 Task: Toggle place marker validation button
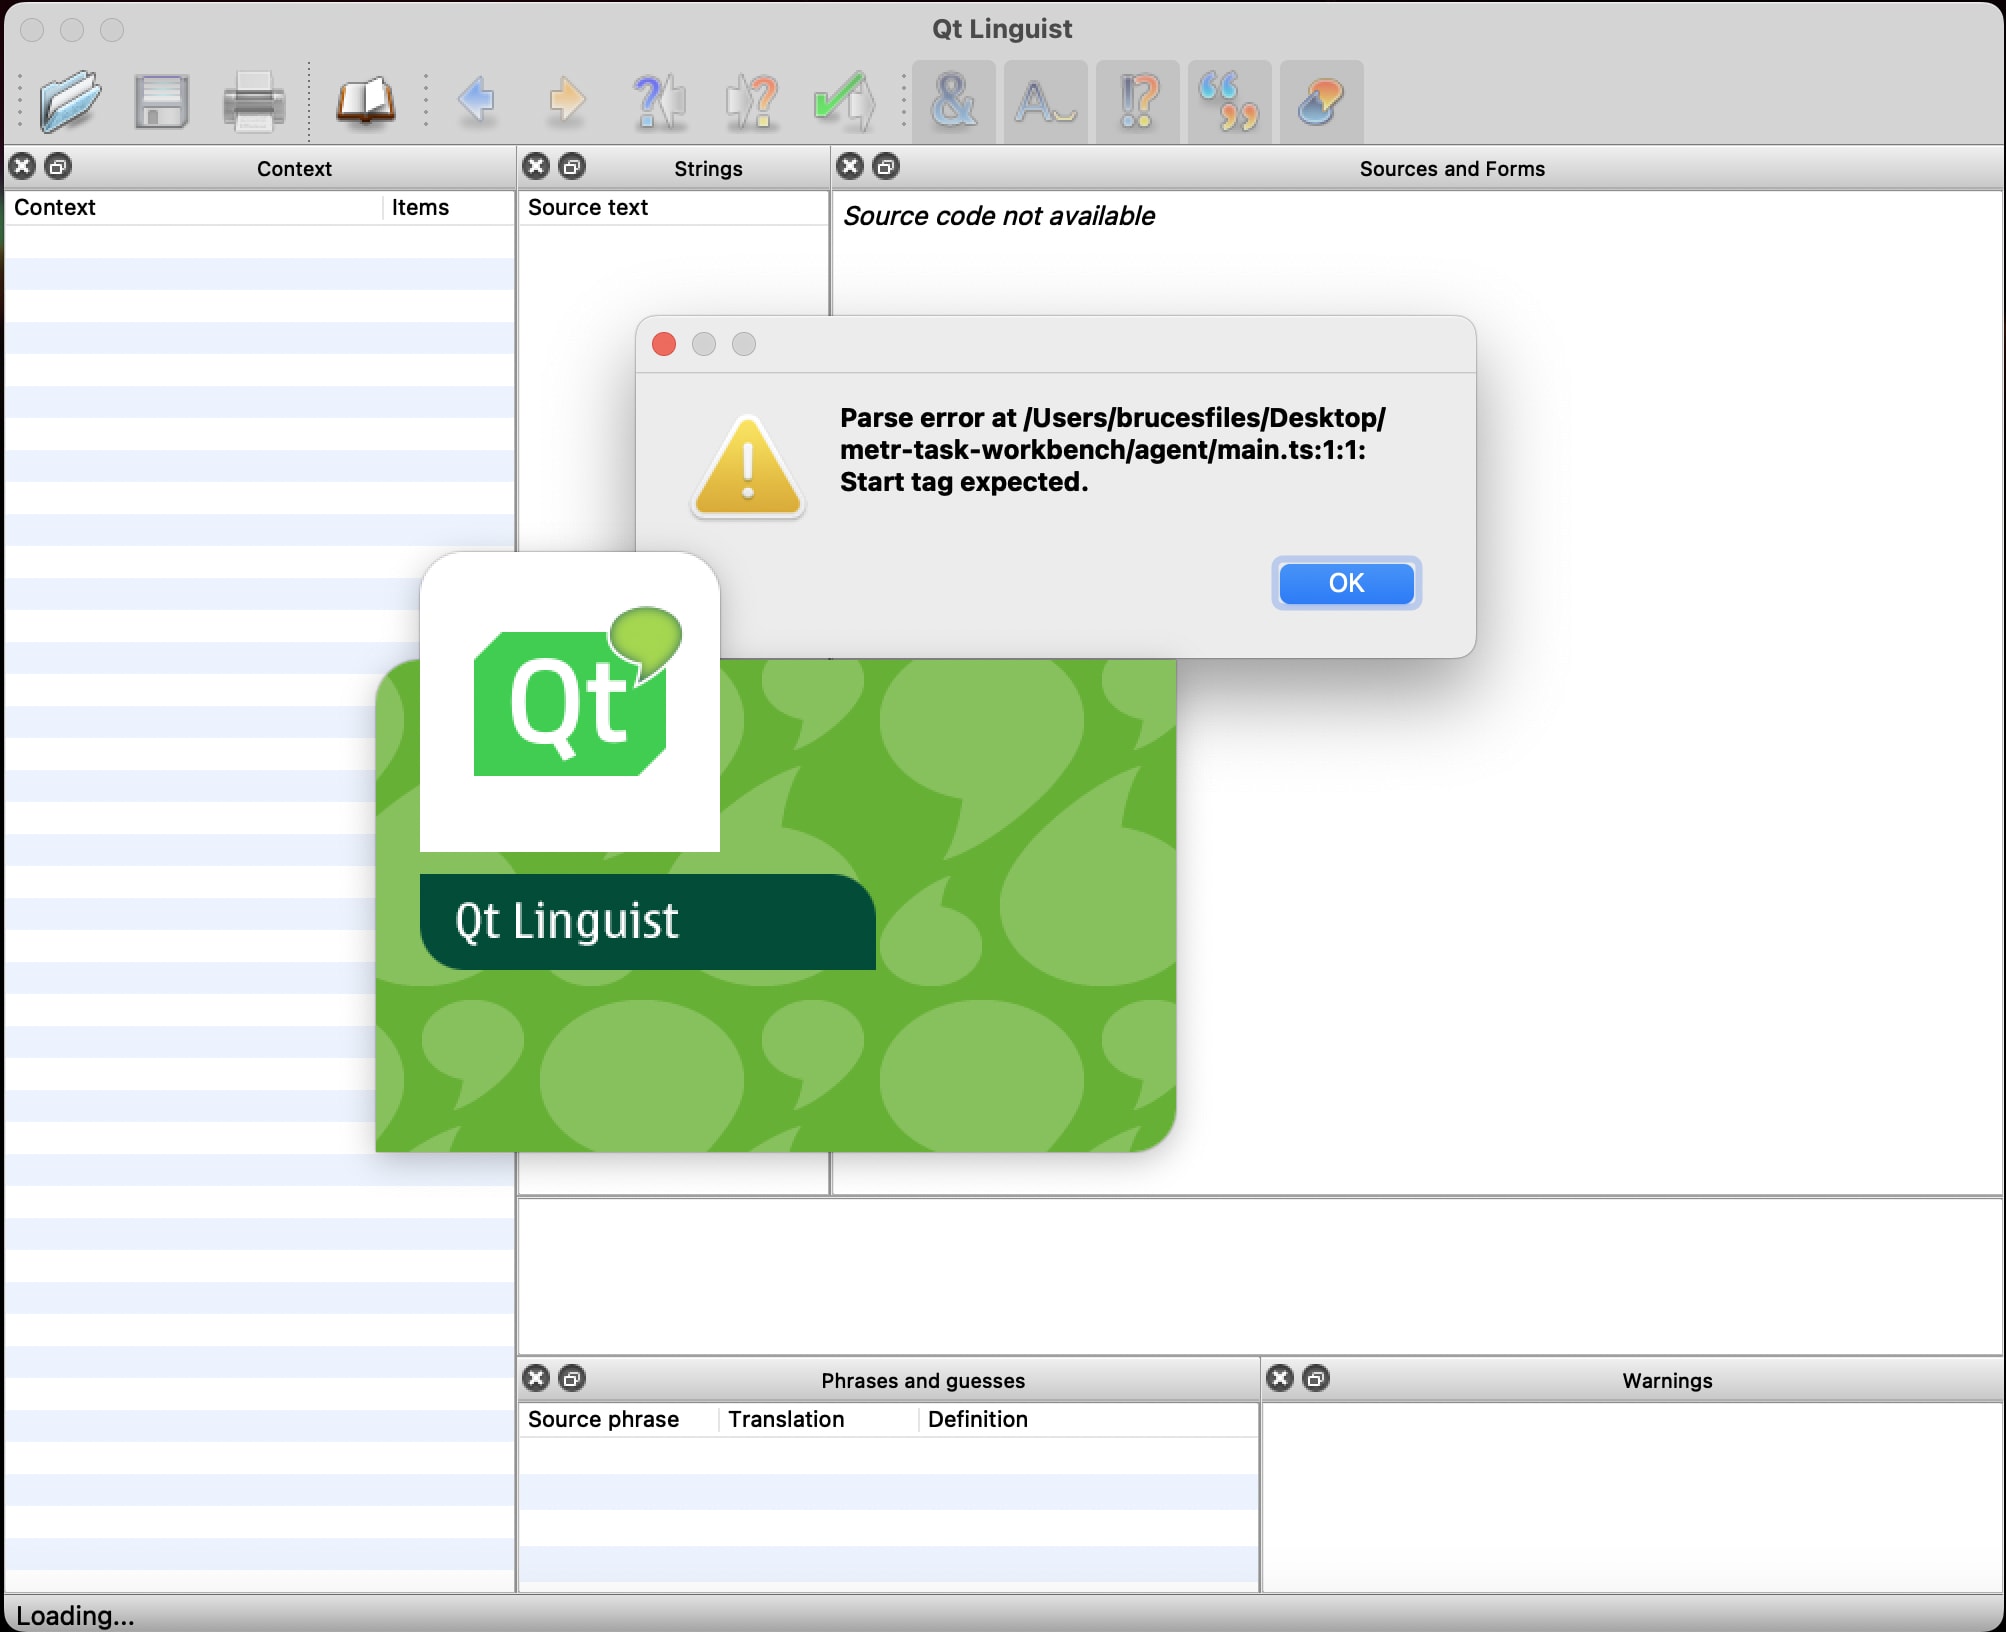coord(1321,101)
